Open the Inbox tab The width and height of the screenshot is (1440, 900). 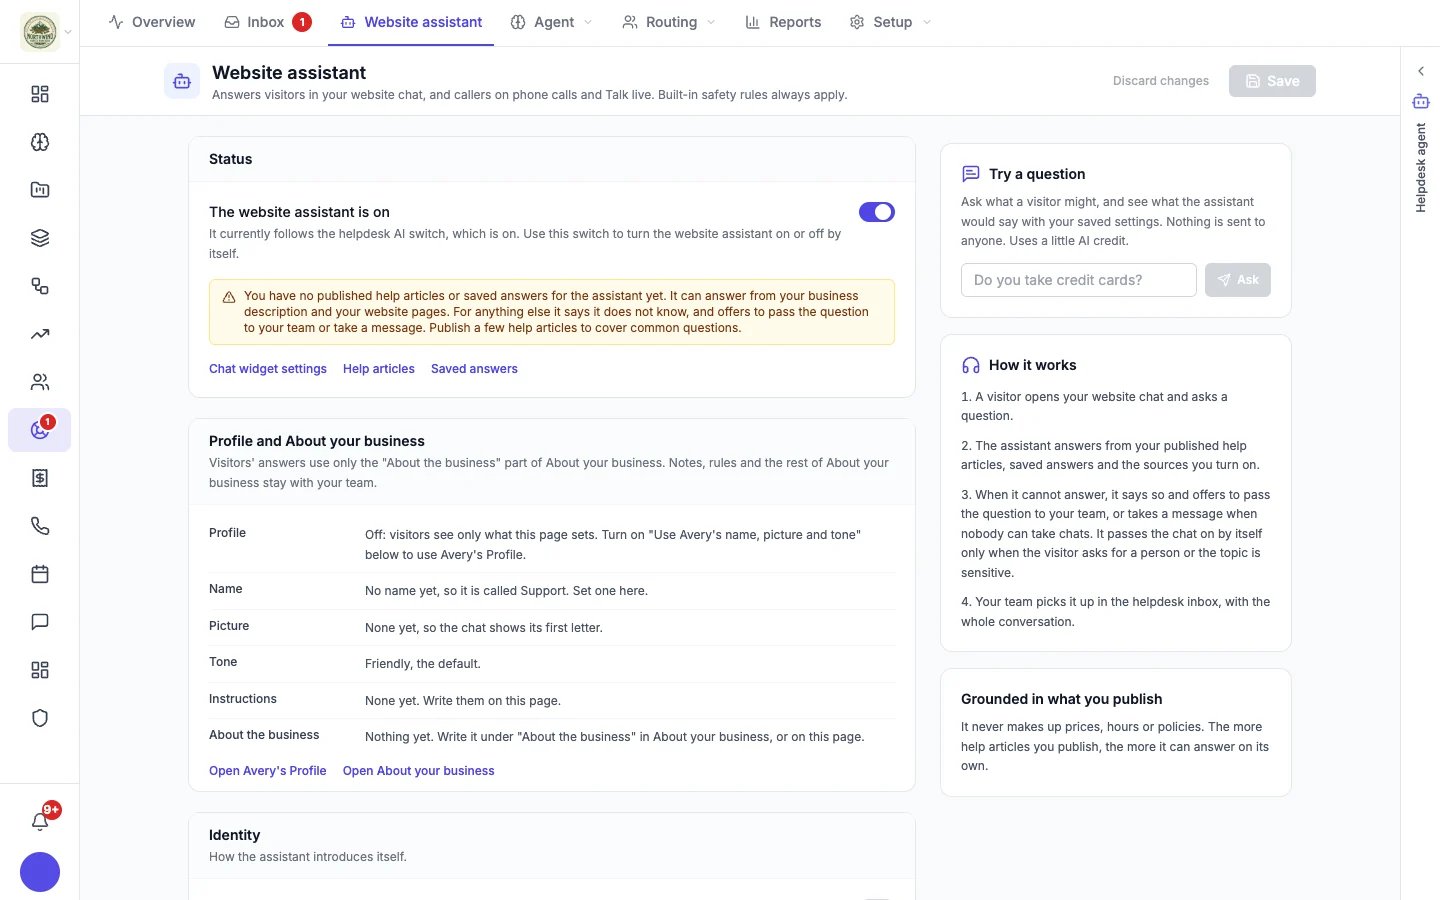267,22
